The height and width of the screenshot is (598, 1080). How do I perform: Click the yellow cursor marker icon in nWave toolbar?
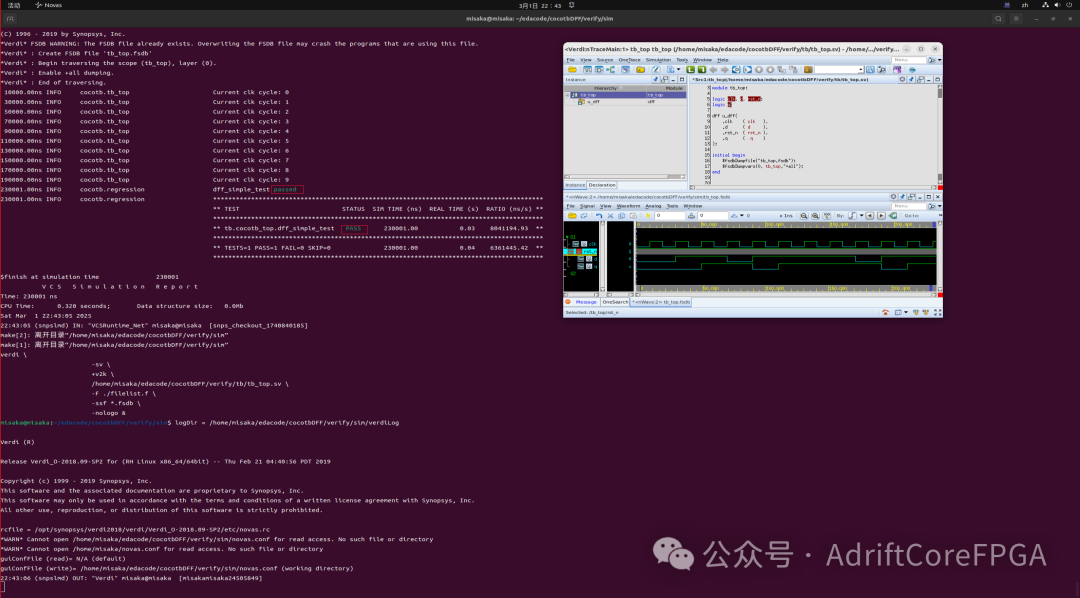(647, 215)
